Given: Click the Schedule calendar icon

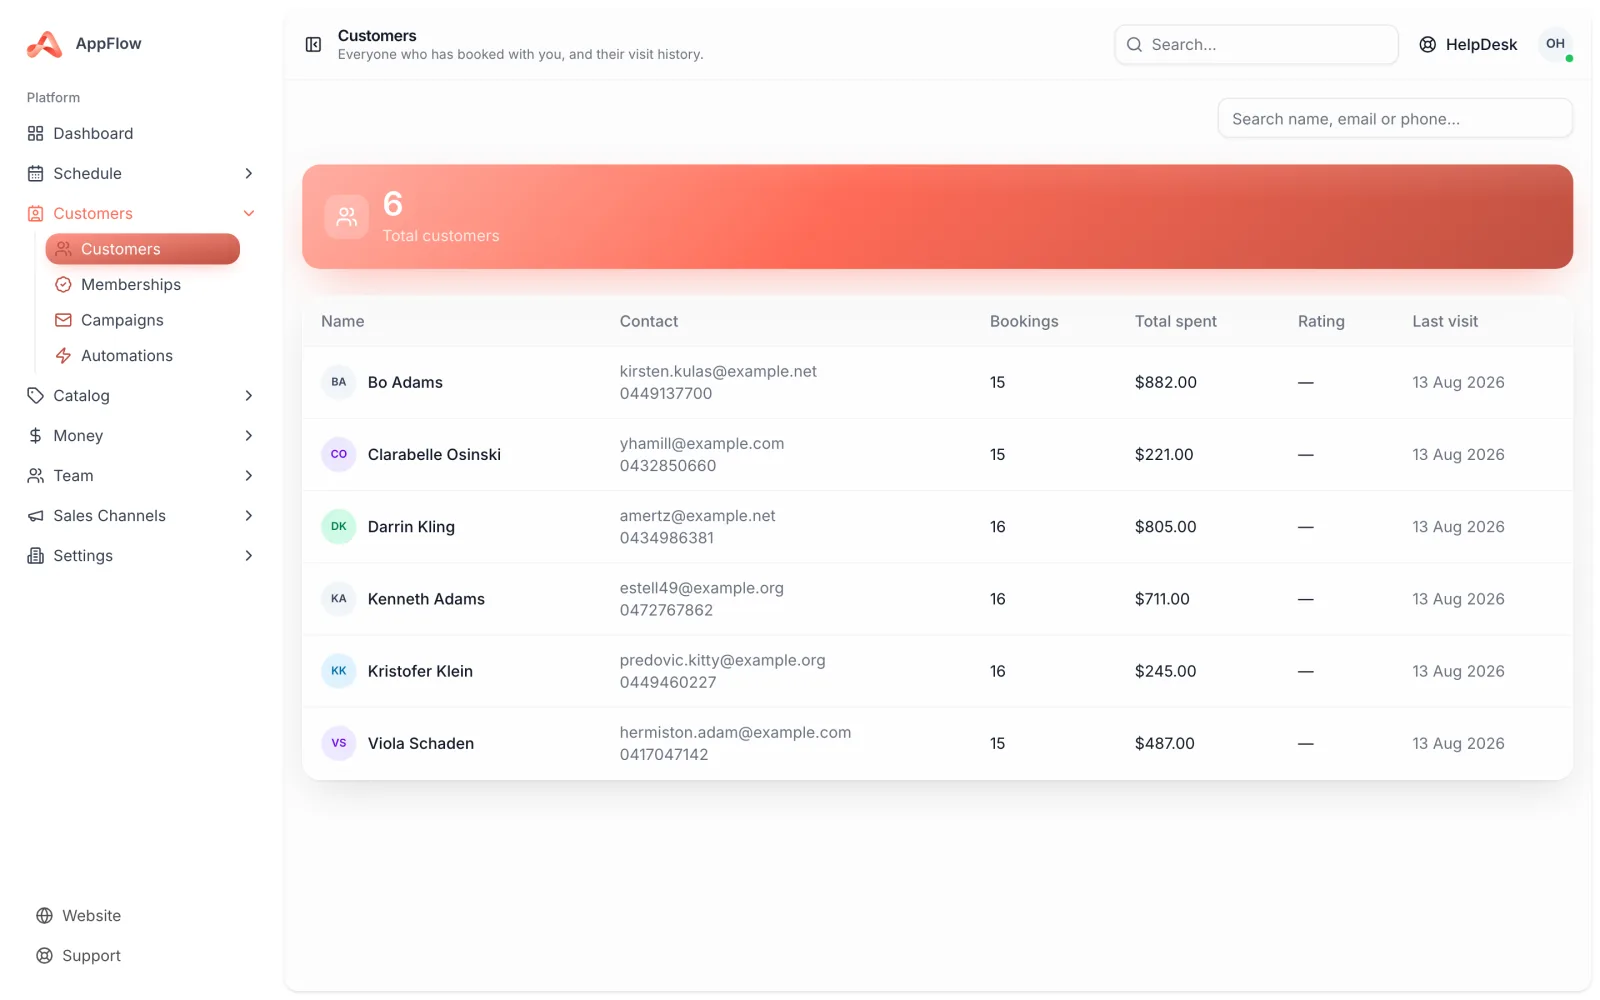Looking at the screenshot, I should 36,173.
